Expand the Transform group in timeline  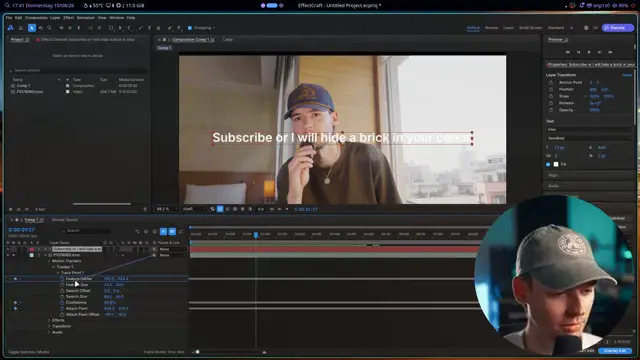point(49,327)
